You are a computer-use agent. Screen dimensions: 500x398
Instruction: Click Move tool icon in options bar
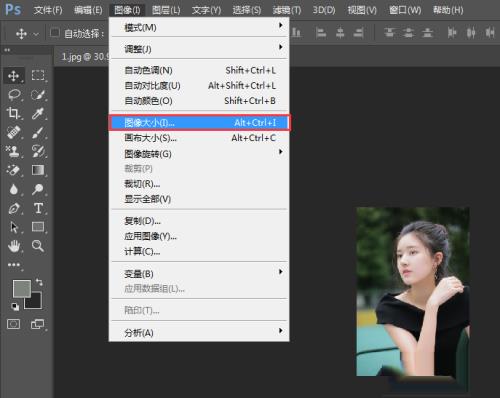click(21, 33)
